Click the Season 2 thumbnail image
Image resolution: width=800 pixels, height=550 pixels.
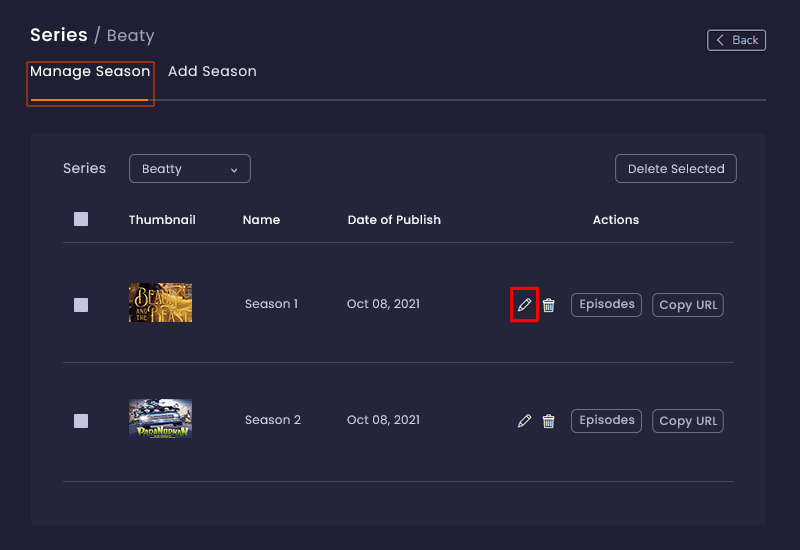[x=160, y=419]
